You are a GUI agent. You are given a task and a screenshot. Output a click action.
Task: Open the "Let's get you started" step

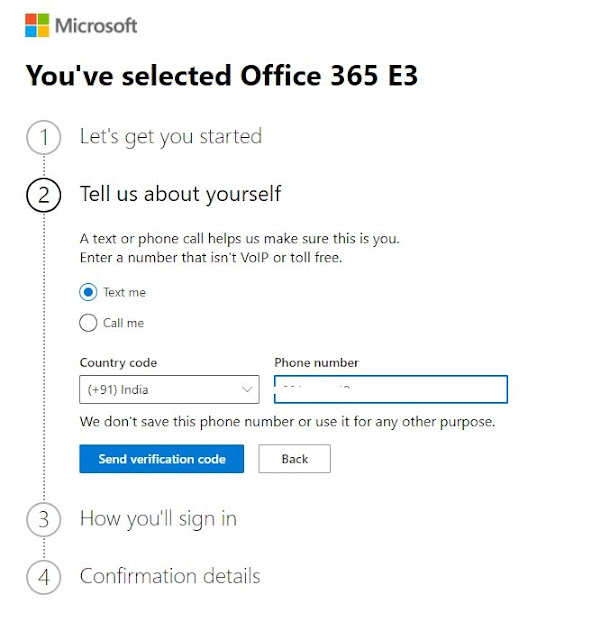coord(171,137)
